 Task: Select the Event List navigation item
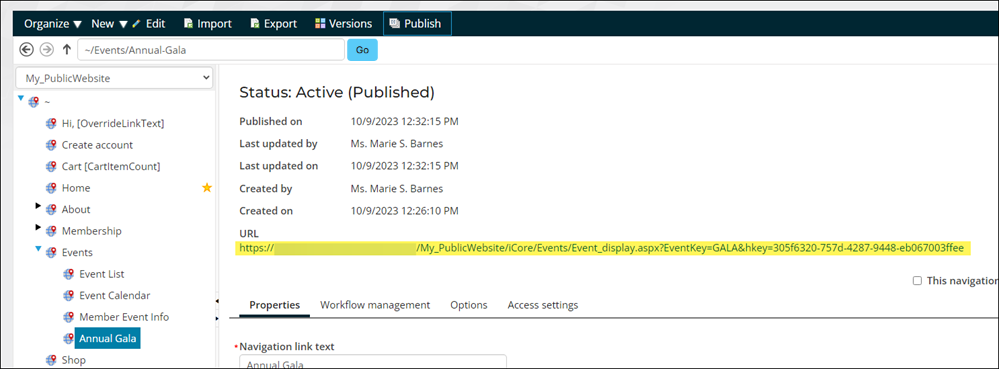101,274
